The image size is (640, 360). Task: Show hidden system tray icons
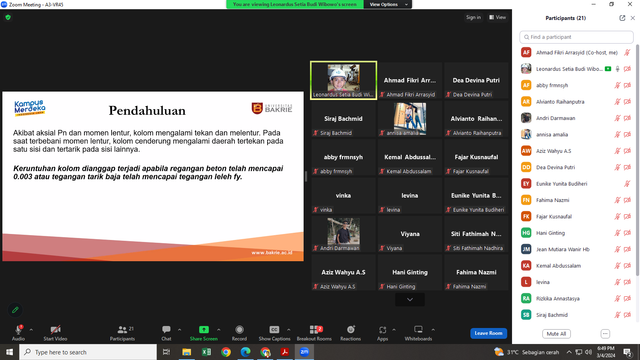pos(569,352)
